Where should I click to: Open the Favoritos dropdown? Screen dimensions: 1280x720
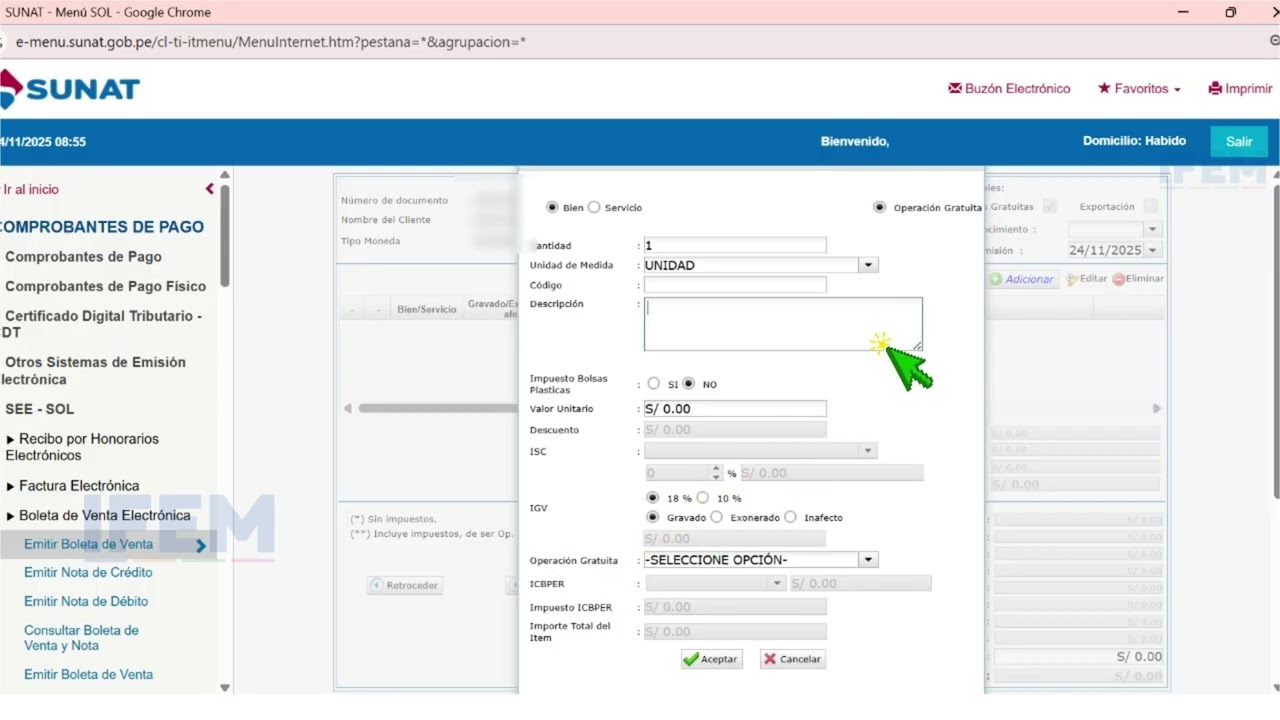pyautogui.click(x=1139, y=89)
